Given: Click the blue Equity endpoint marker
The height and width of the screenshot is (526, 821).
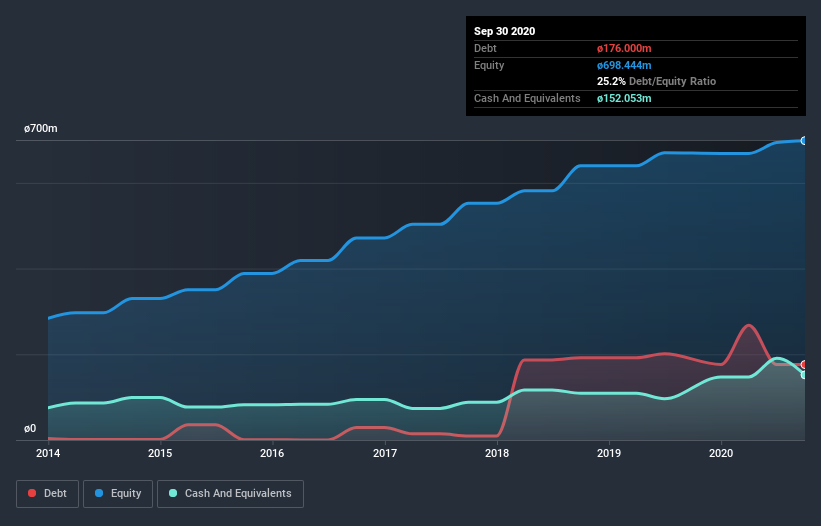Looking at the screenshot, I should [x=804, y=141].
